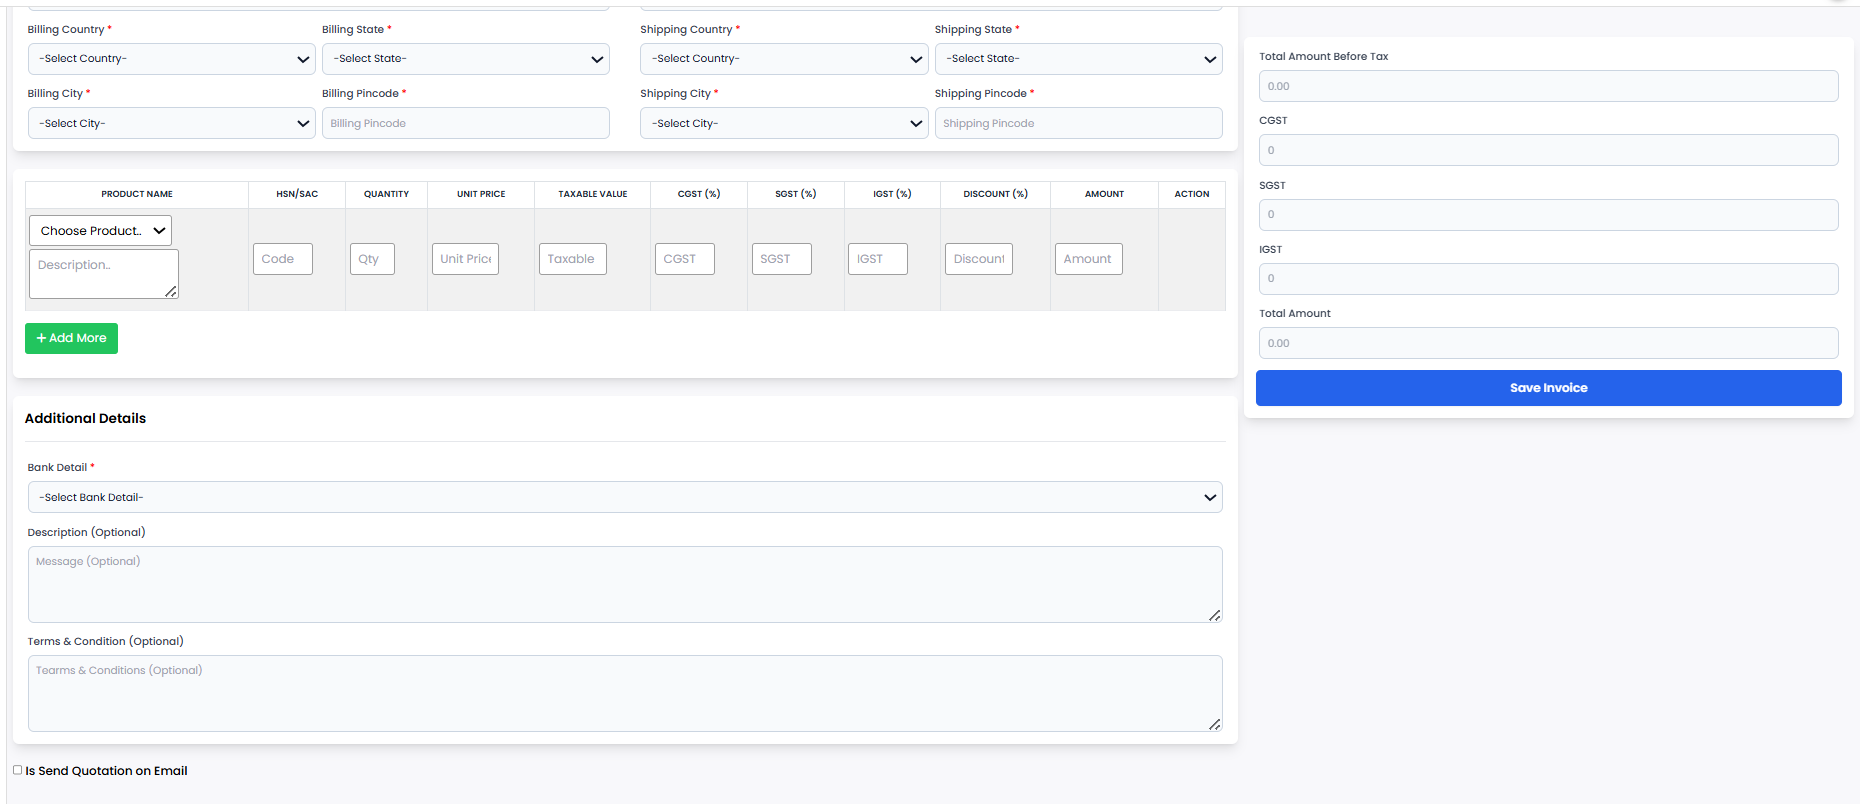Image resolution: width=1860 pixels, height=804 pixels.
Task: Click the Total Amount summary field
Action: (x=1548, y=343)
